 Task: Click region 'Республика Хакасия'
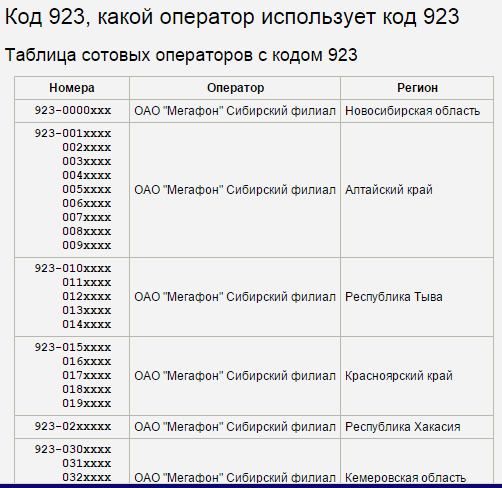[x=403, y=427]
